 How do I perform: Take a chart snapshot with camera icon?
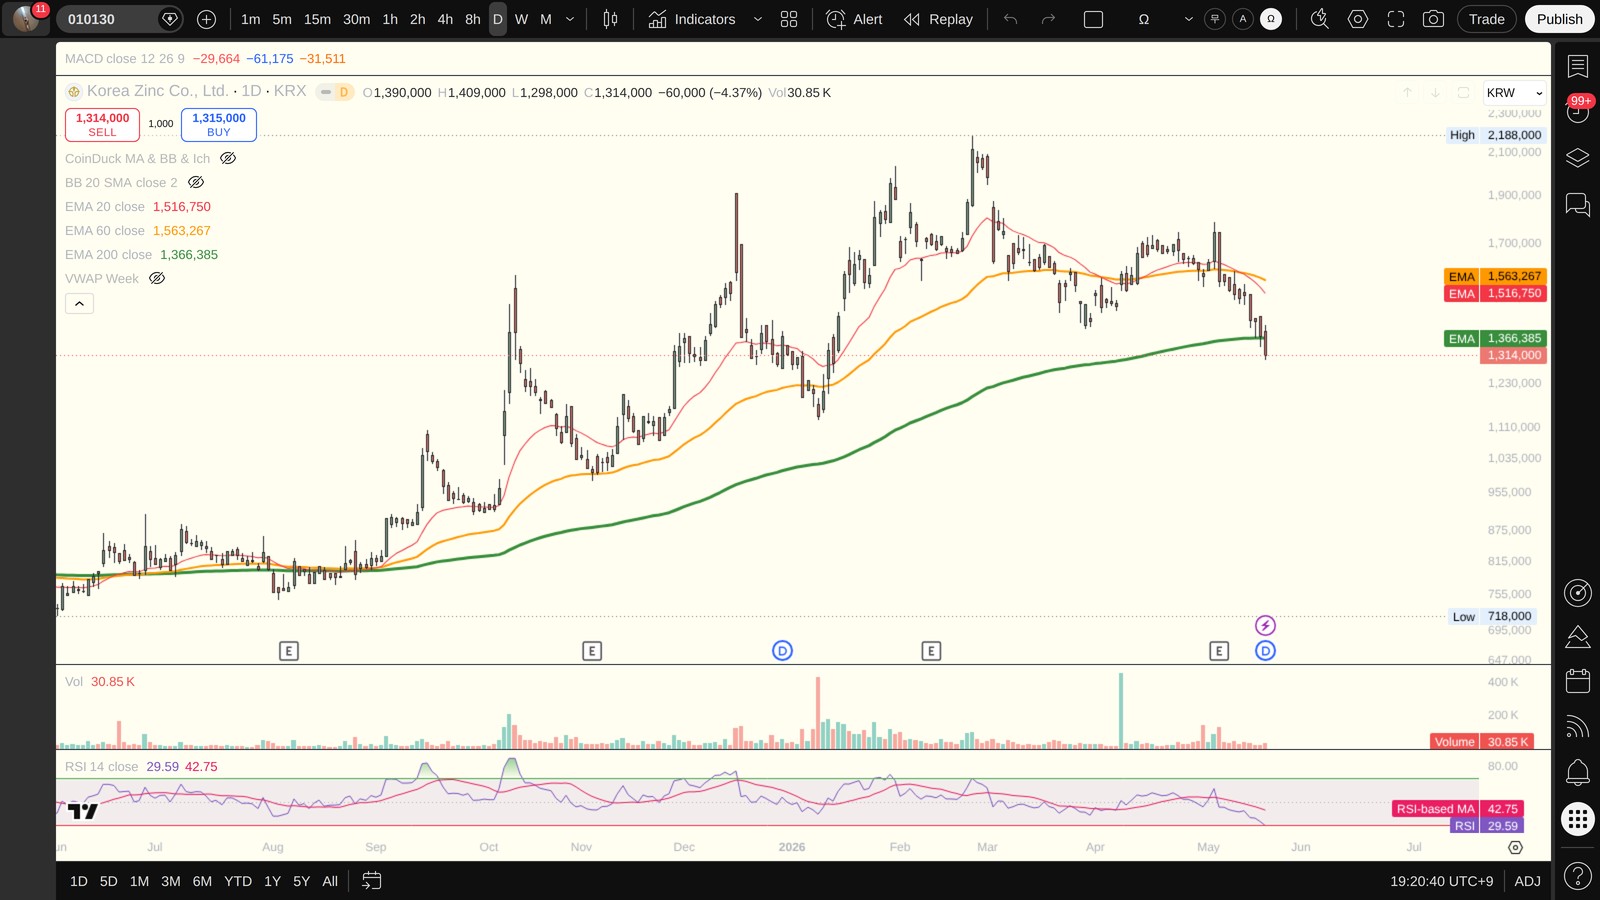pyautogui.click(x=1433, y=19)
